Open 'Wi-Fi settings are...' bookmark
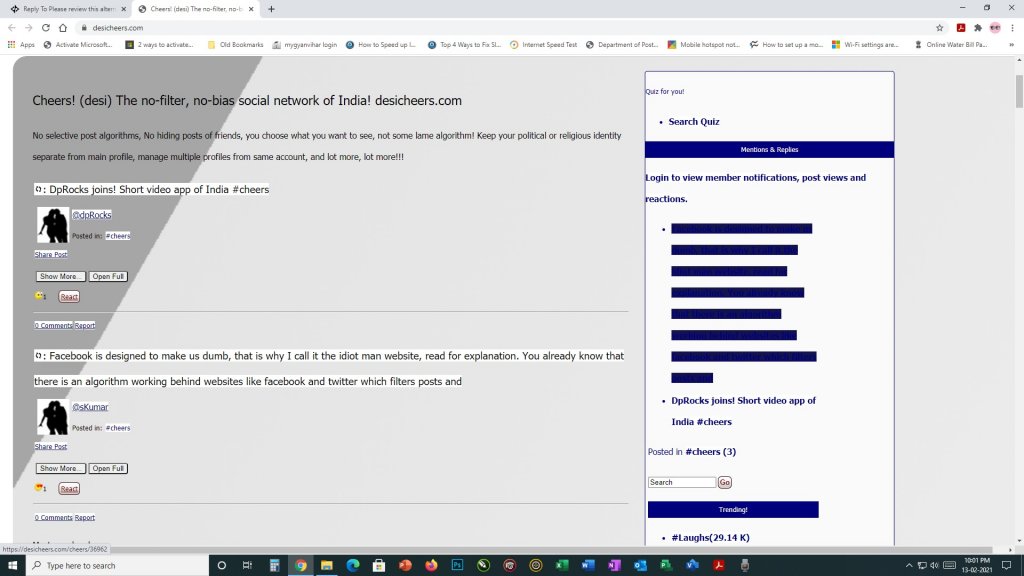This screenshot has height=576, width=1024. click(865, 44)
